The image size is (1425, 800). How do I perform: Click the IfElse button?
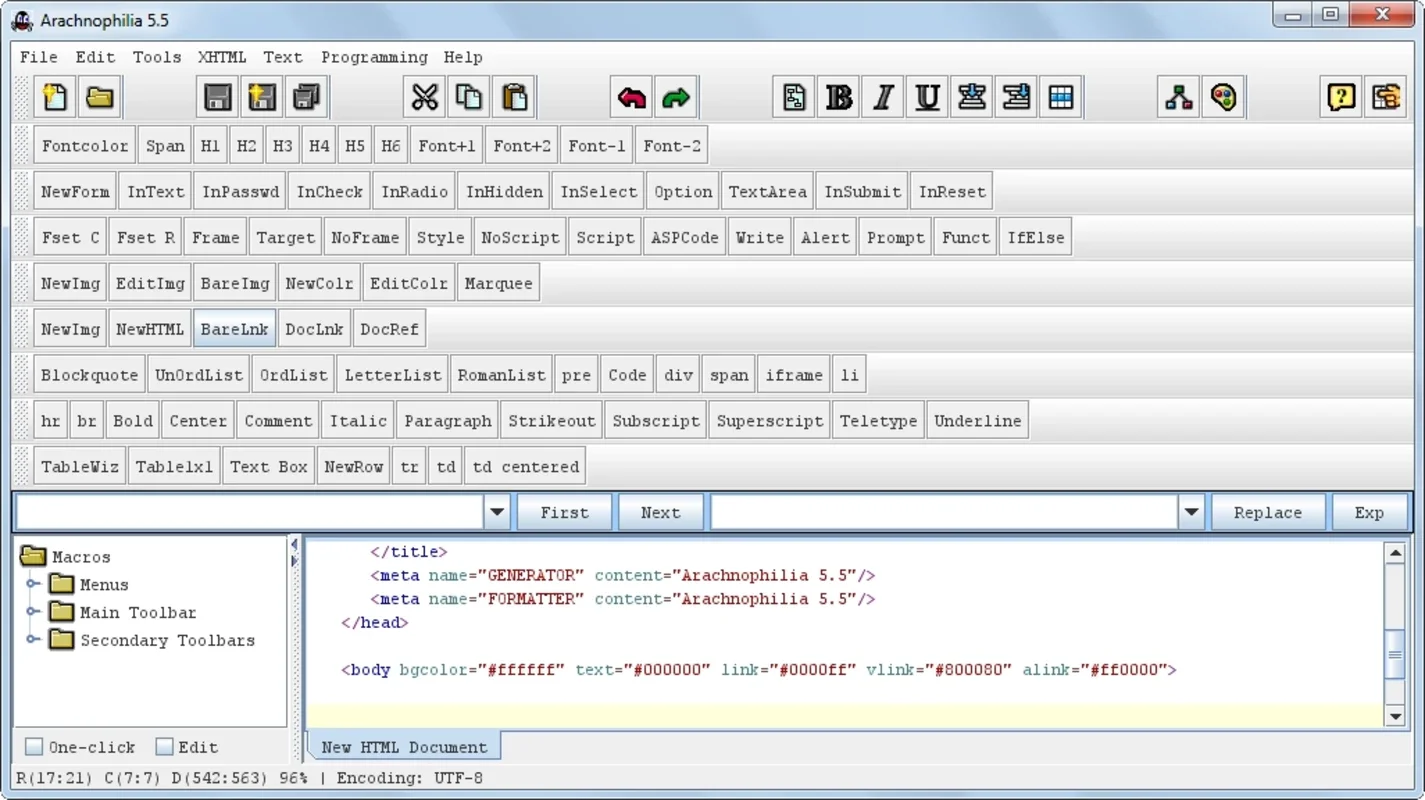point(1035,238)
